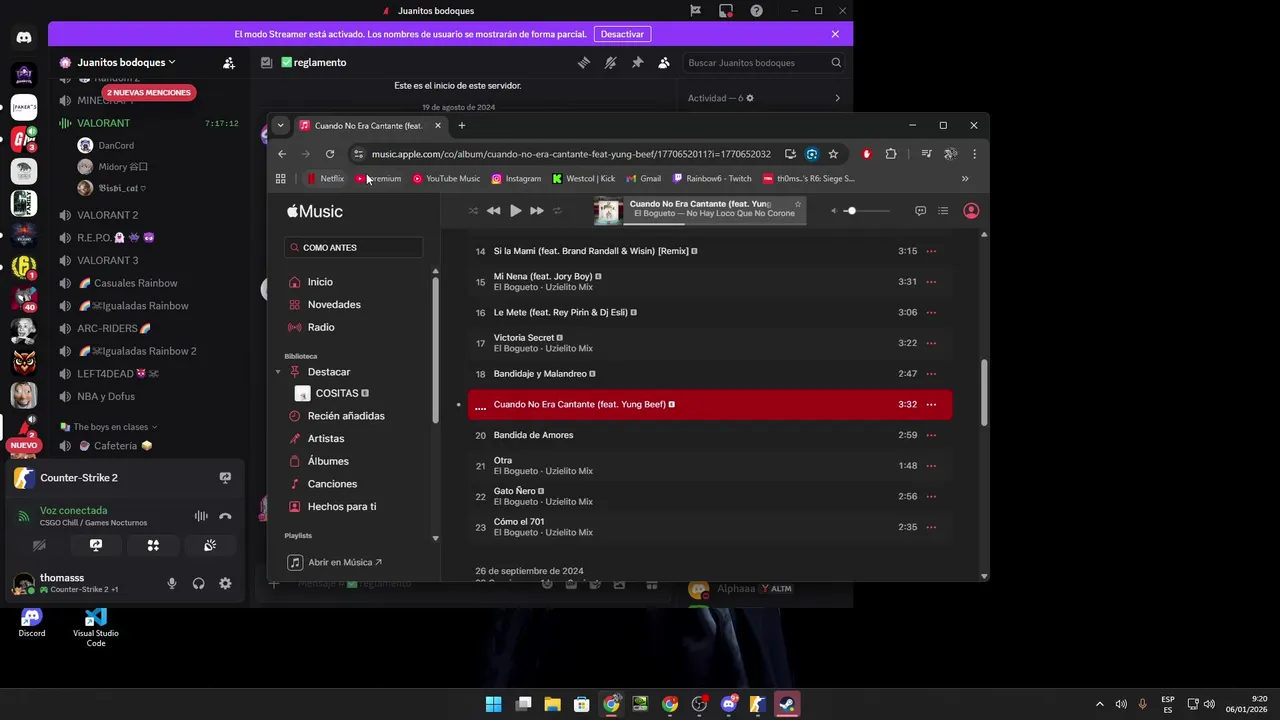Open more options for Si la Mami track

click(x=931, y=251)
